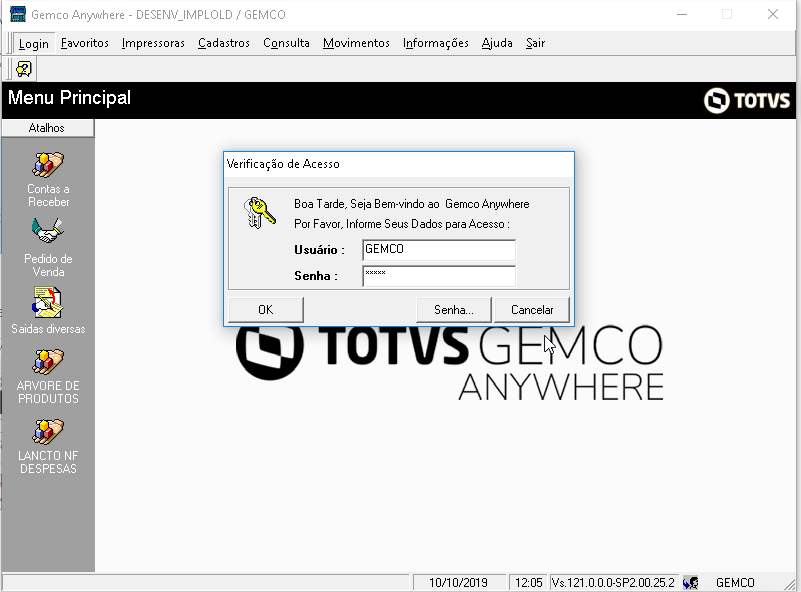Click the Menu Principal heading

(x=69, y=98)
